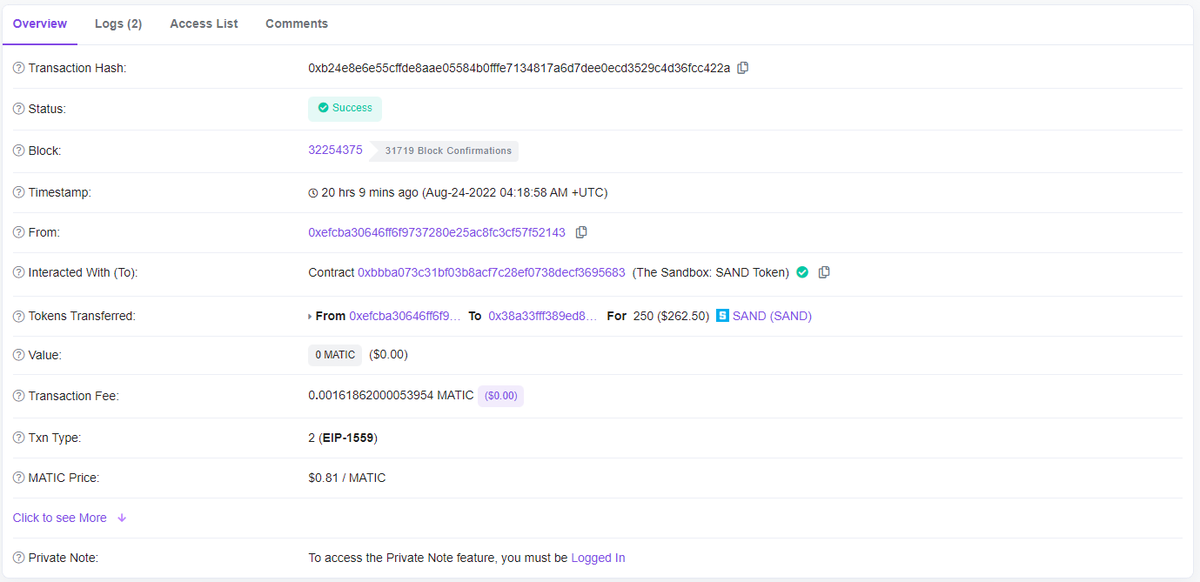1200x582 pixels.
Task: Click the help icon beside Transaction Hash
Action: pos(18,68)
